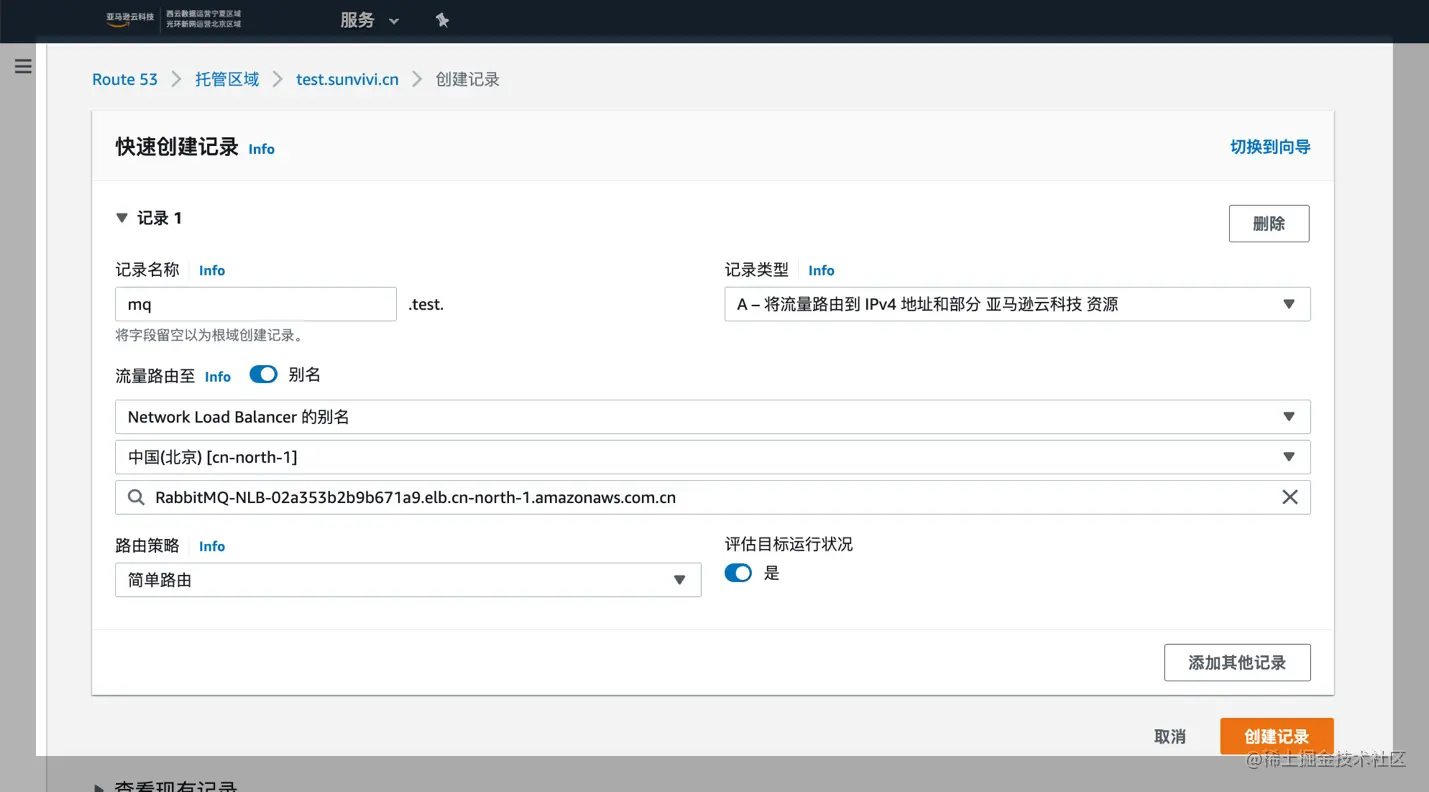Image resolution: width=1429 pixels, height=792 pixels.
Task: Click the pin icon in the top bar
Action: [442, 20]
